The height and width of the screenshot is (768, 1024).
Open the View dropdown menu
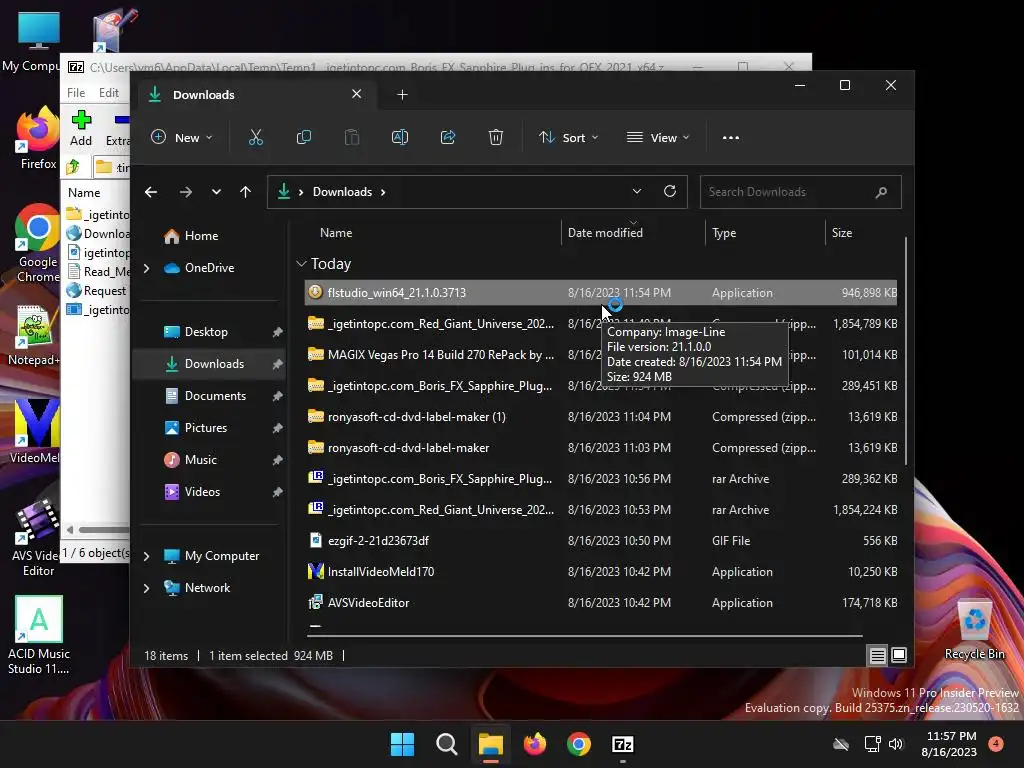pos(658,138)
